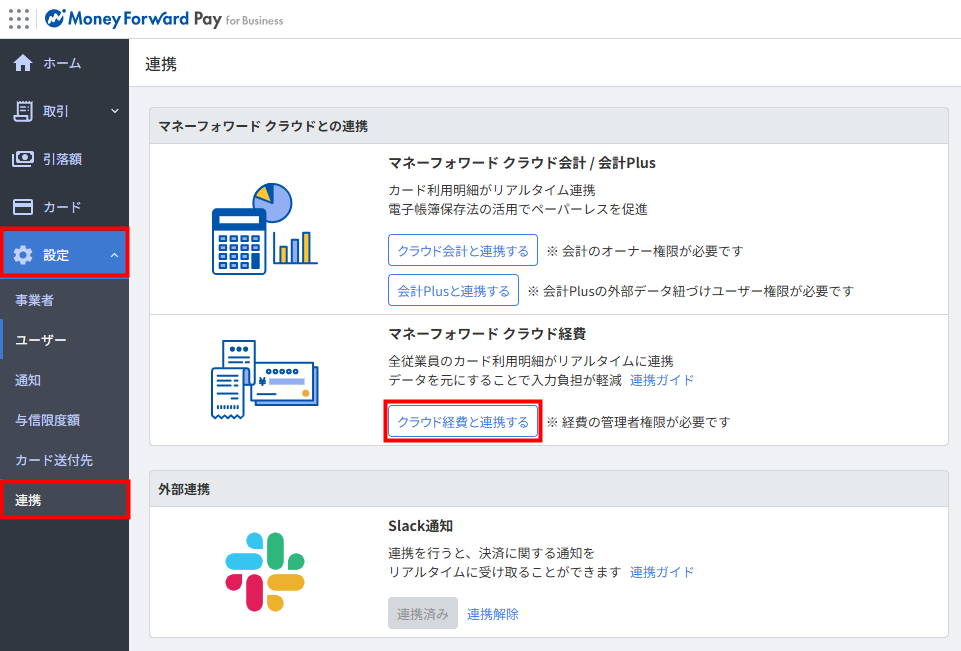
Task: Click the 設定 gear icon
Action: (23, 254)
